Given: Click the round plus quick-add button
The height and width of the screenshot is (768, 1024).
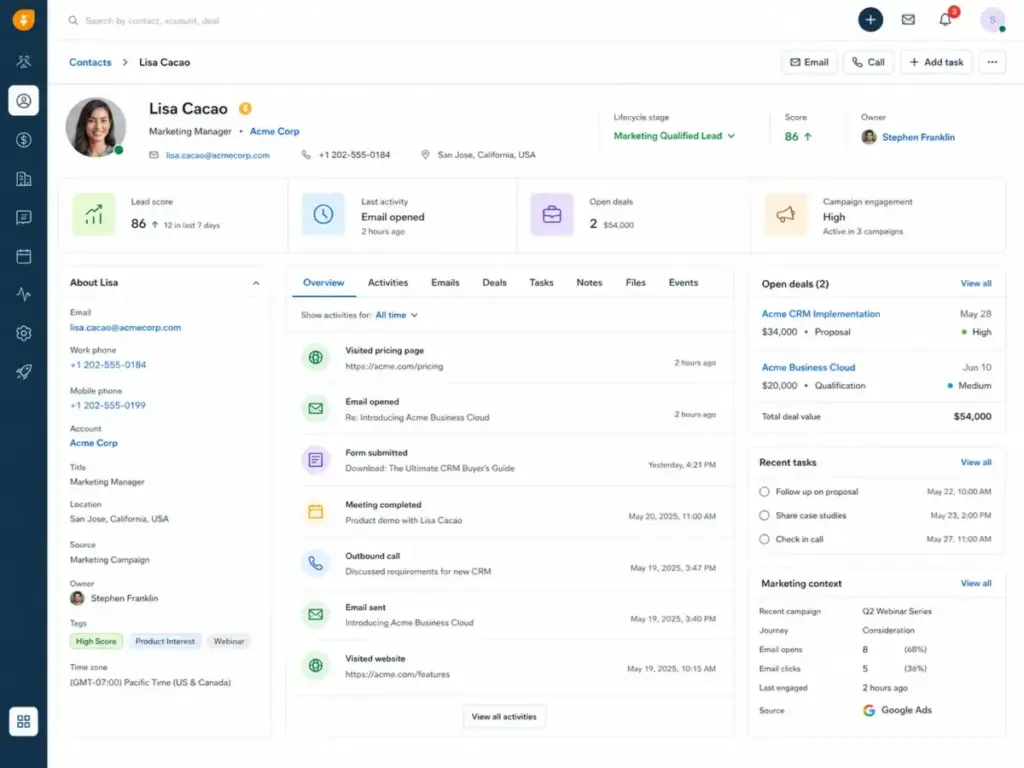Looking at the screenshot, I should tap(870, 20).
